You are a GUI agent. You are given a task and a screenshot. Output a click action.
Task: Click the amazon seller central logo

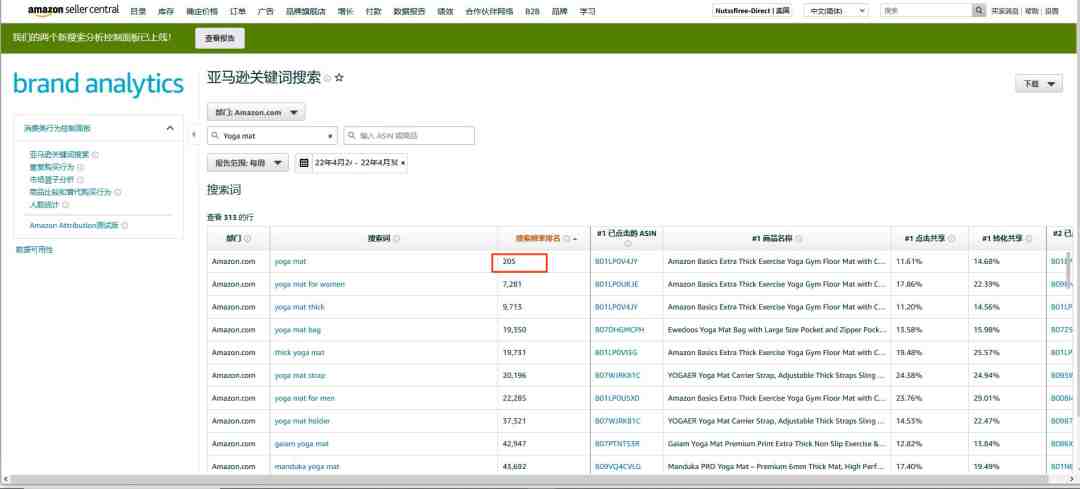coord(74,10)
